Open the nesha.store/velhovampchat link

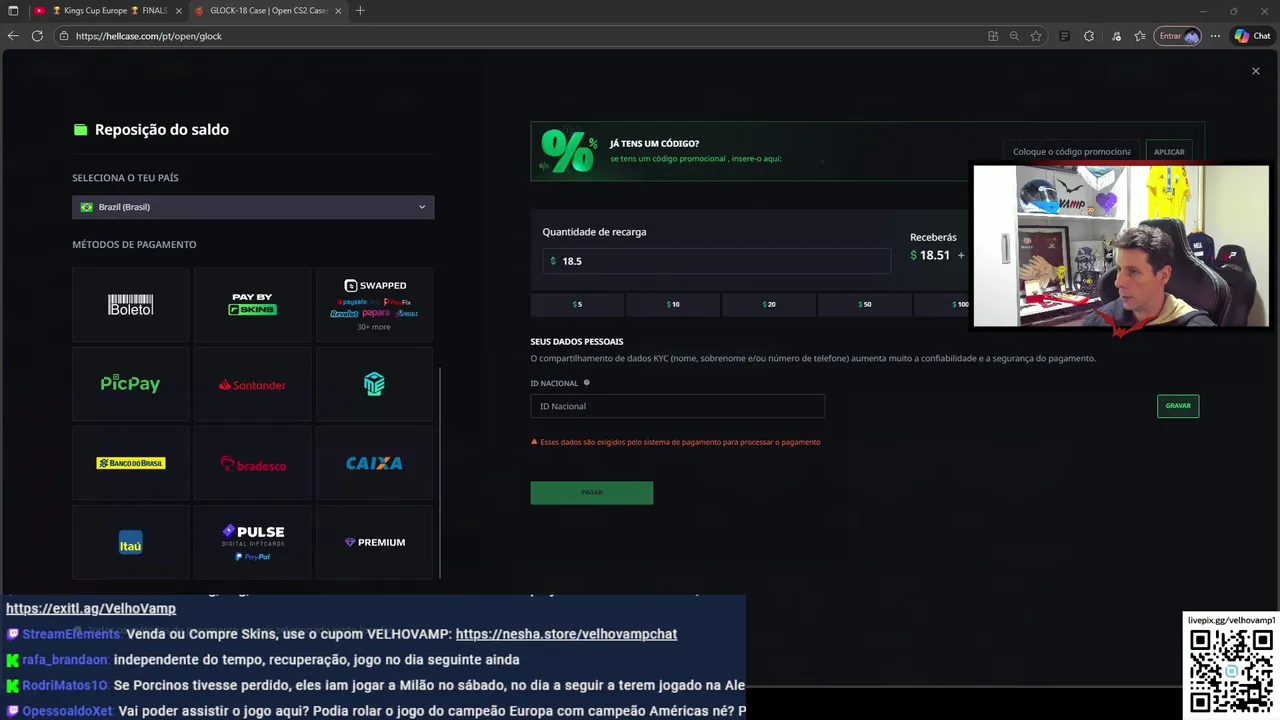[x=566, y=634]
